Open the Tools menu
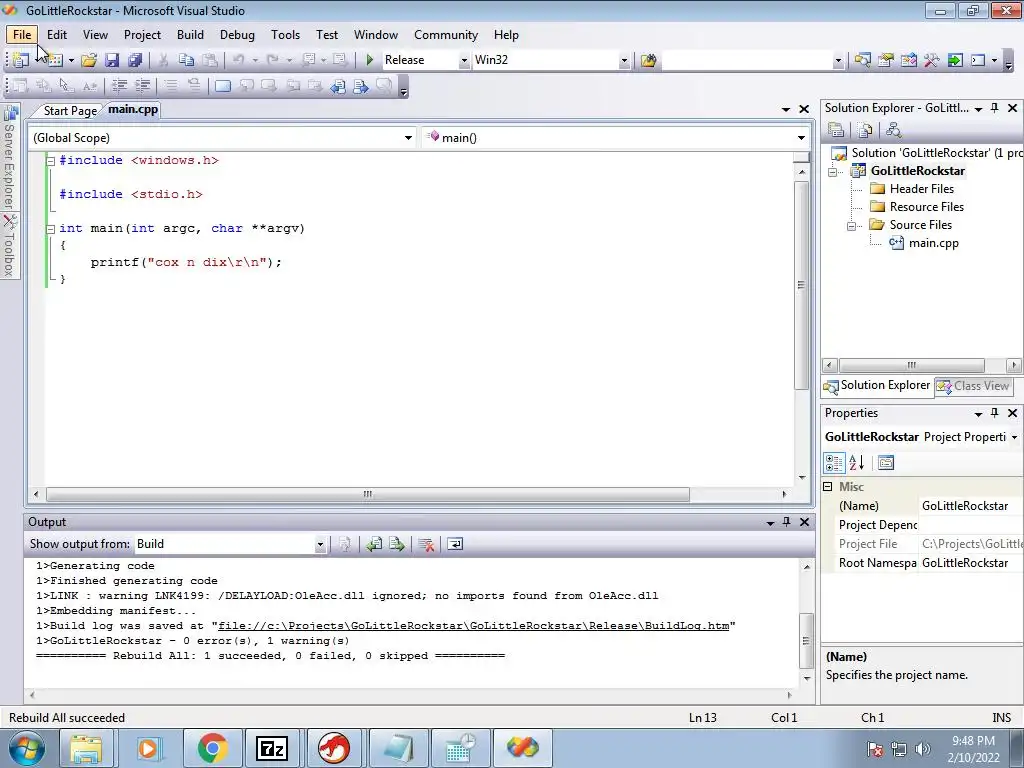 pos(285,35)
